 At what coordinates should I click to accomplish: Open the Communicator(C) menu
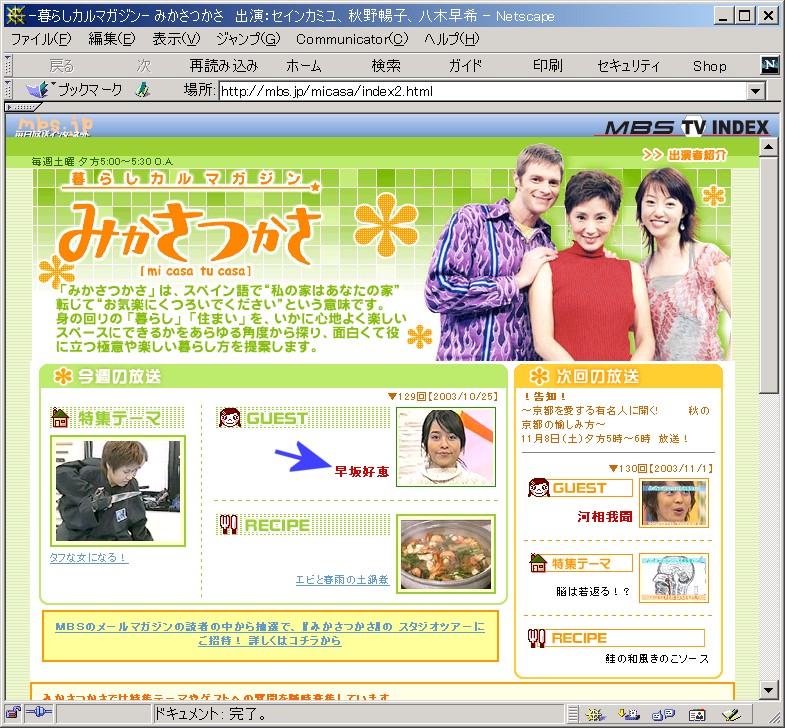[352, 39]
